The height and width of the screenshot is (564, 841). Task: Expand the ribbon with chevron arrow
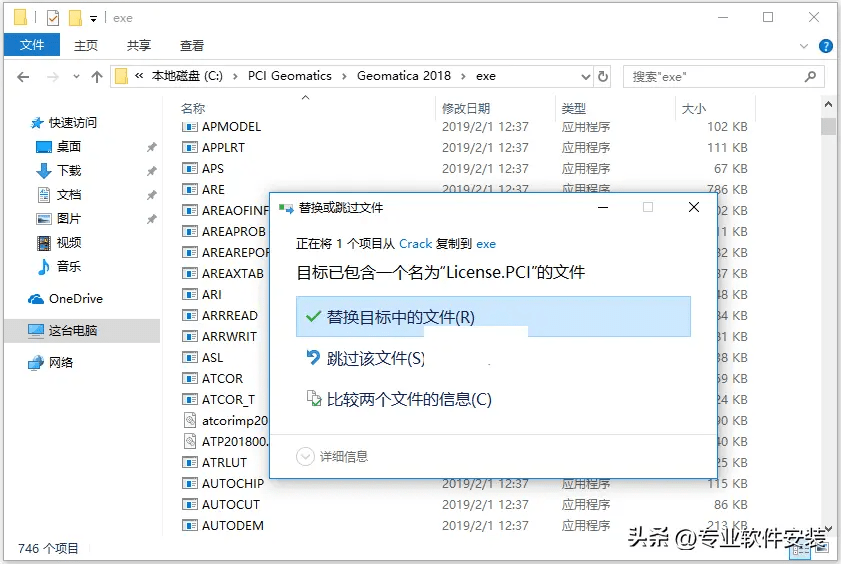point(803,46)
